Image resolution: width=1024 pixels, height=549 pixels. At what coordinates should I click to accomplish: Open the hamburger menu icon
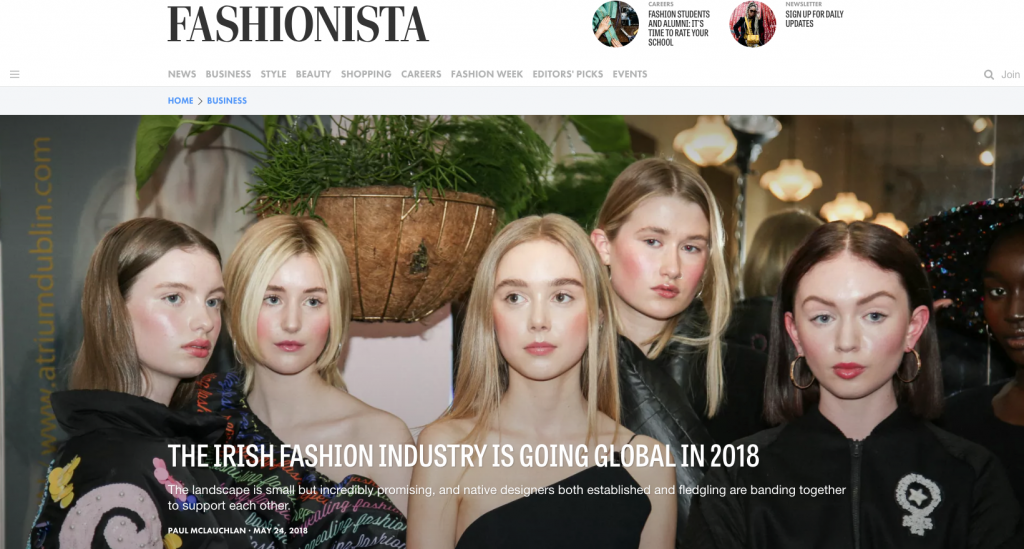[x=14, y=74]
